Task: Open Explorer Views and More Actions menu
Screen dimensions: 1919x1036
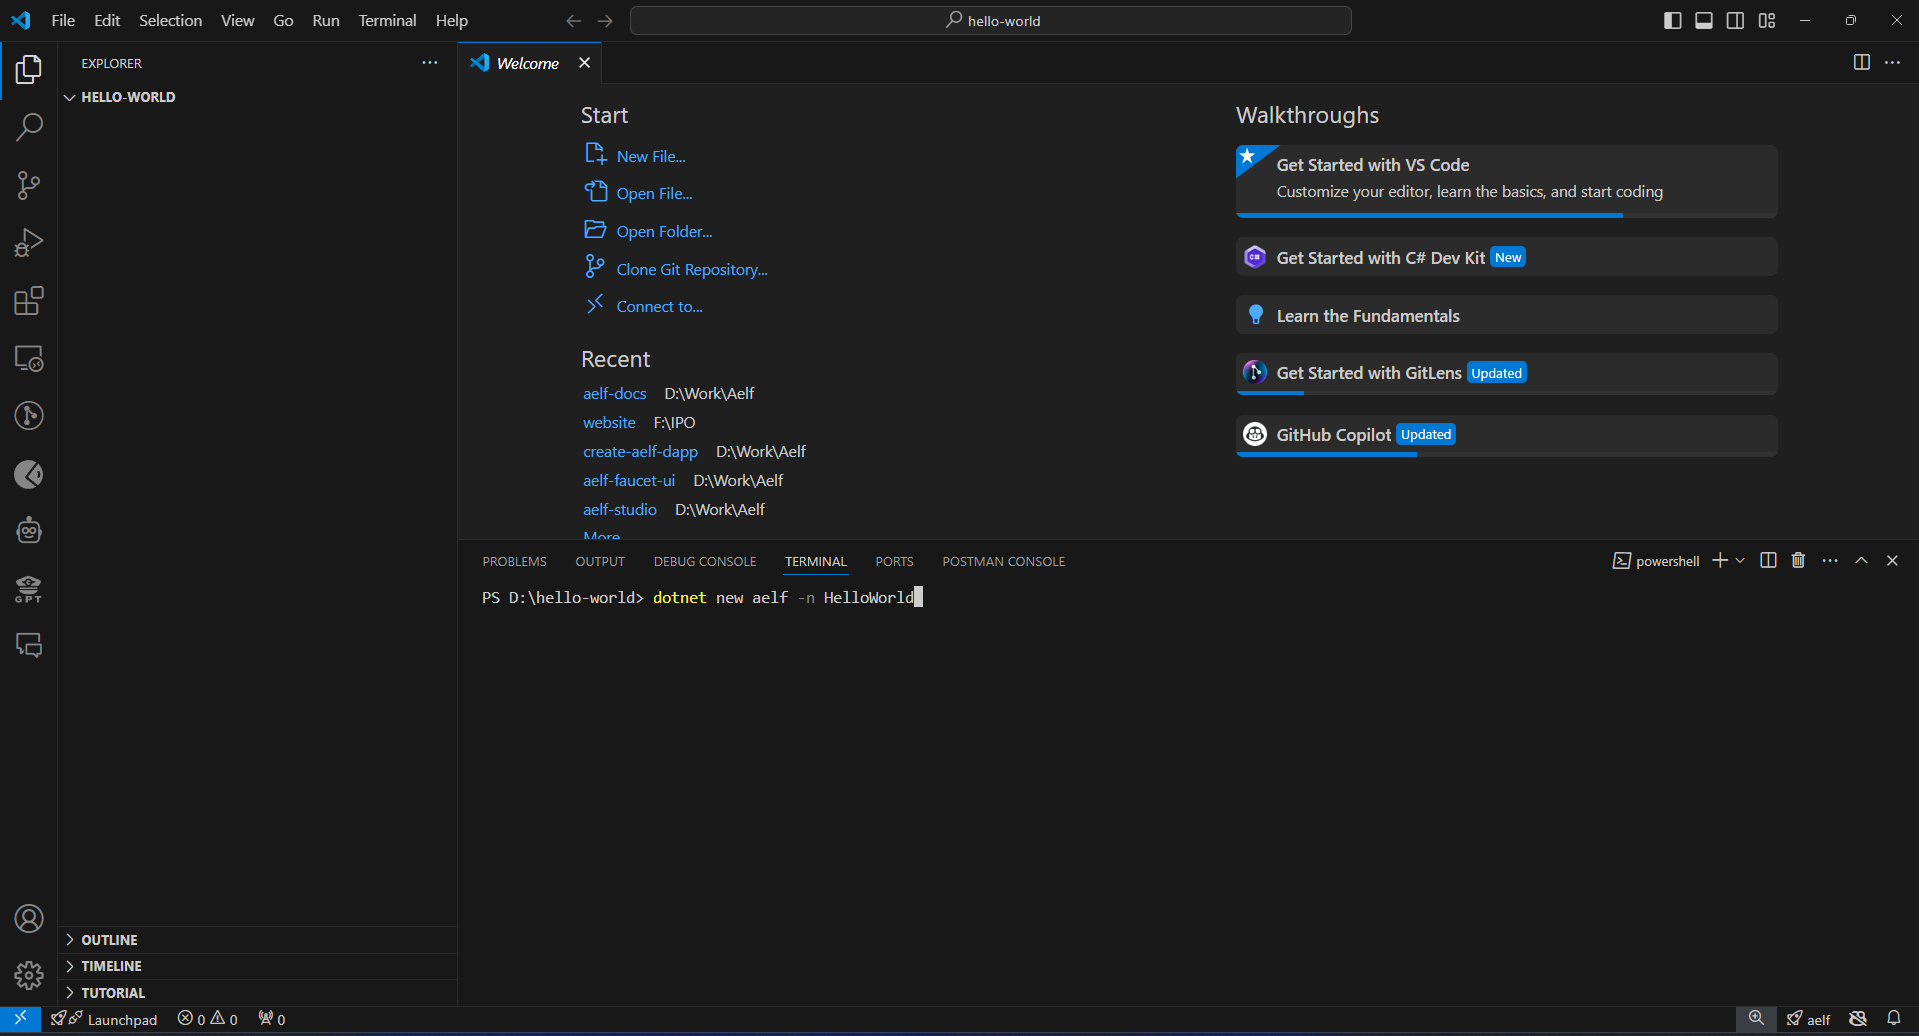Action: click(x=430, y=63)
